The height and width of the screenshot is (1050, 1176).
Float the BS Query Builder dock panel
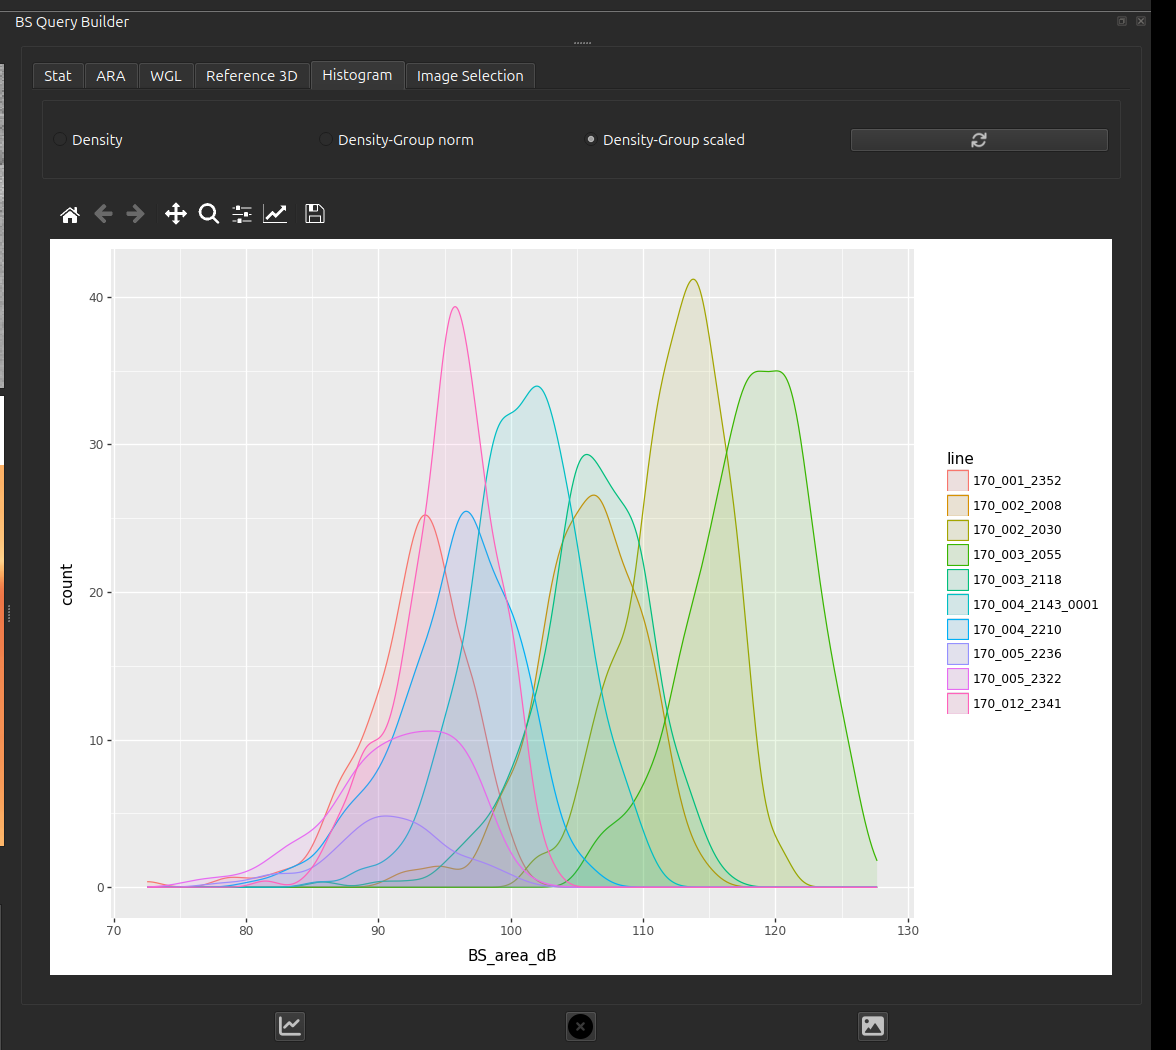[1122, 21]
